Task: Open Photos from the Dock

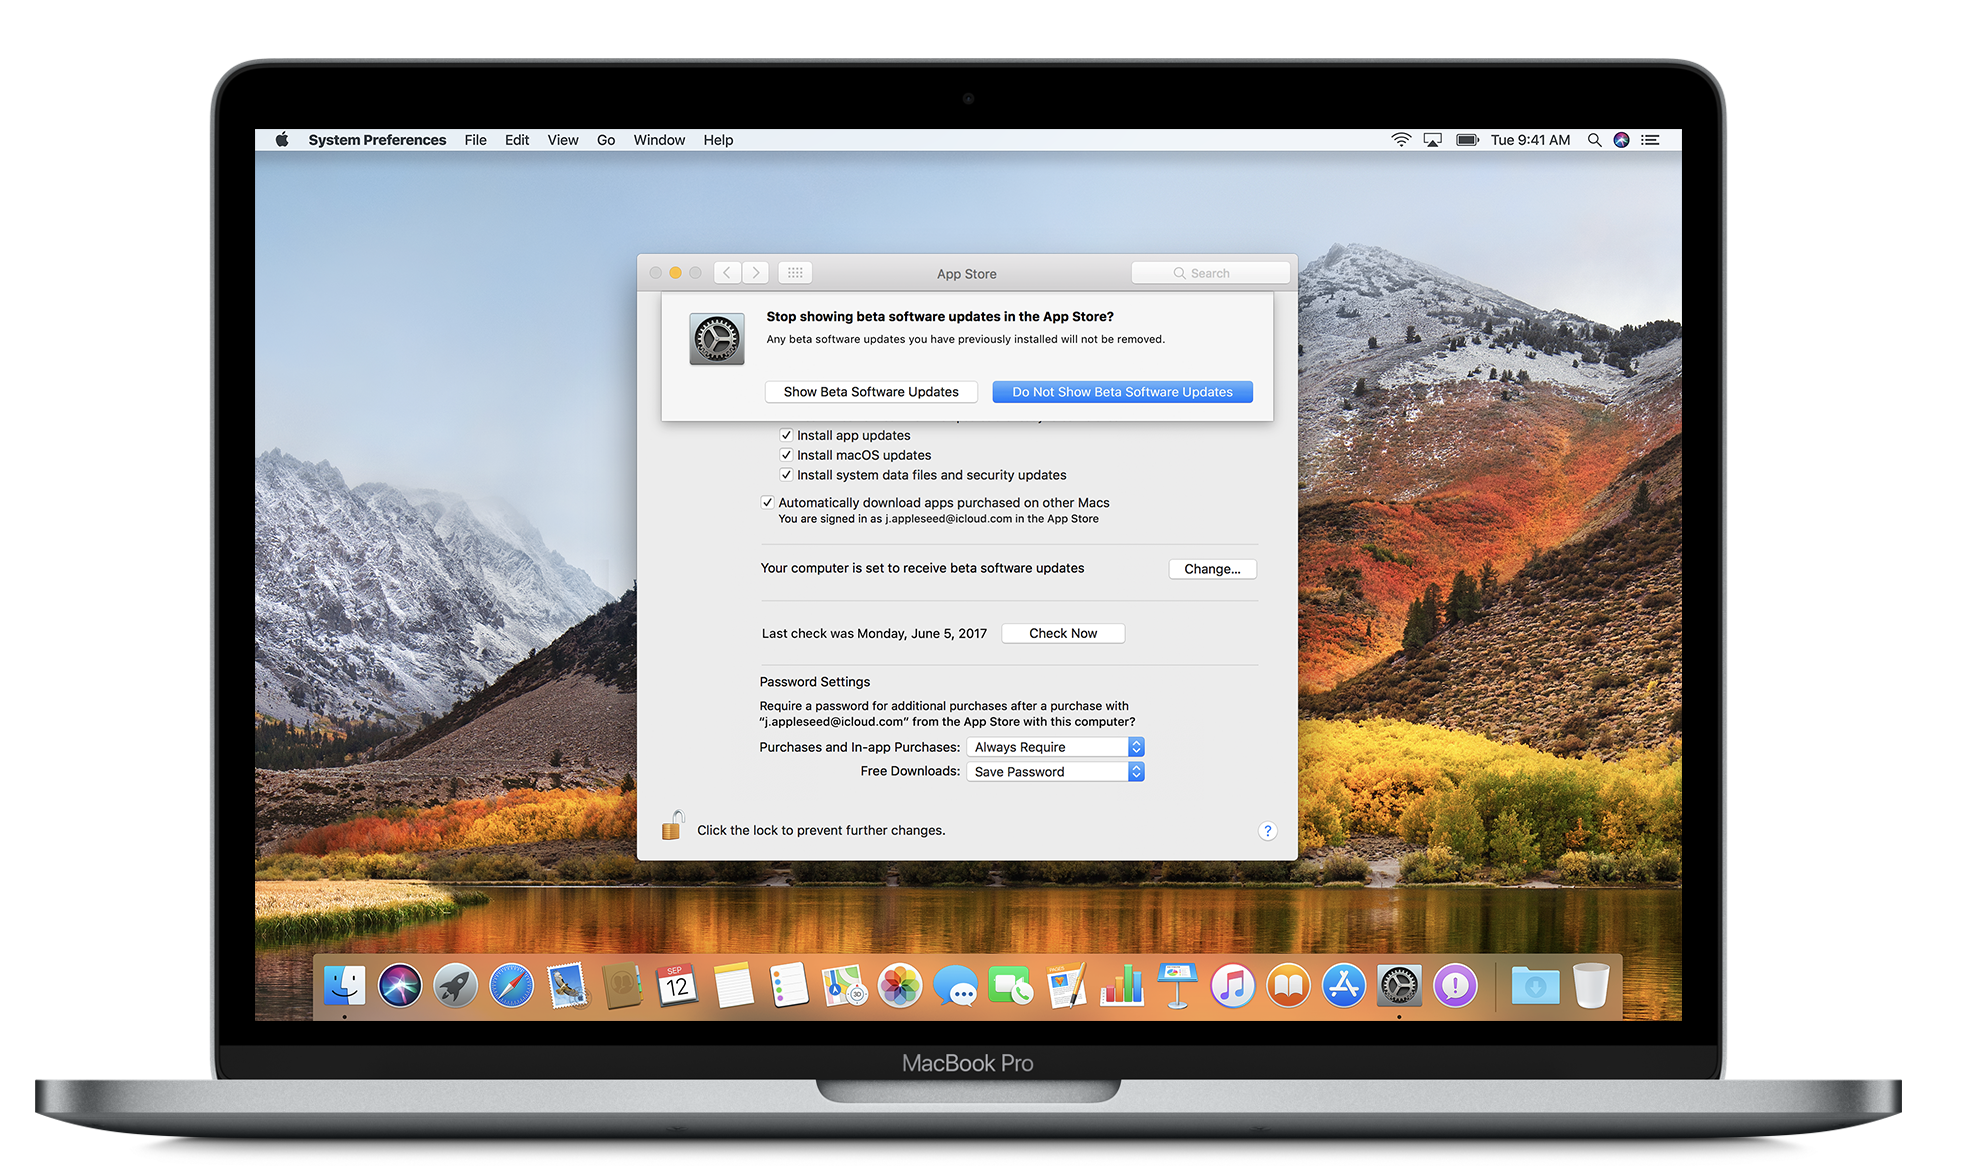Action: 900,986
